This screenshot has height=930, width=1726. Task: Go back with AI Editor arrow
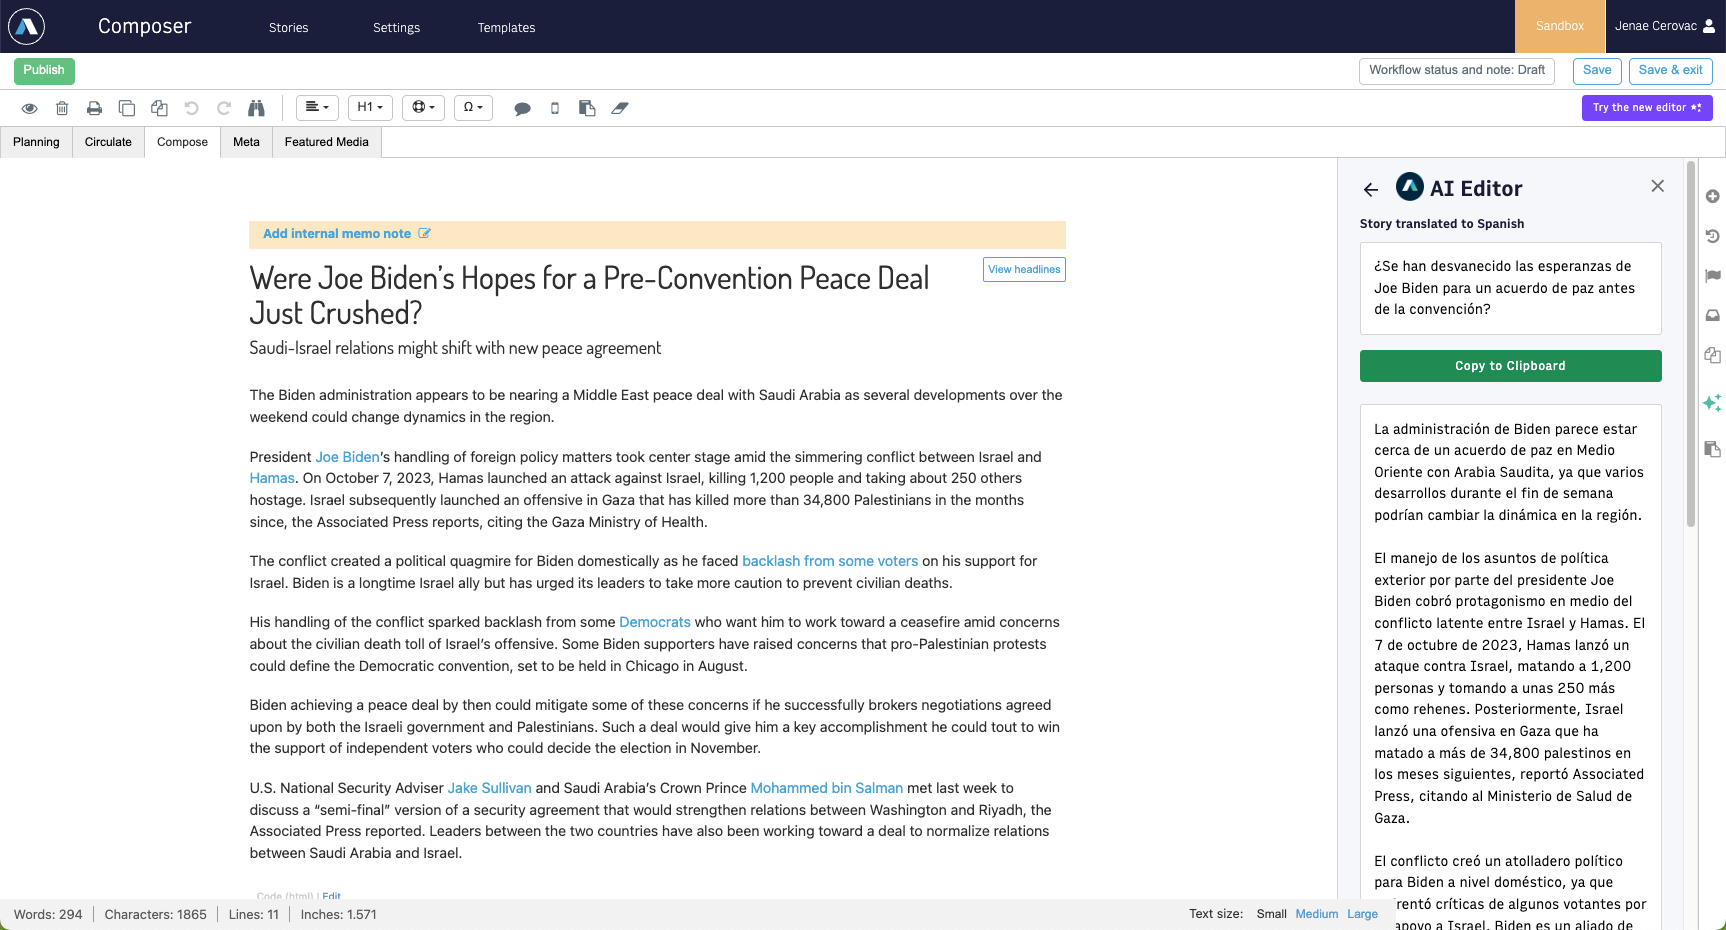tap(1371, 189)
